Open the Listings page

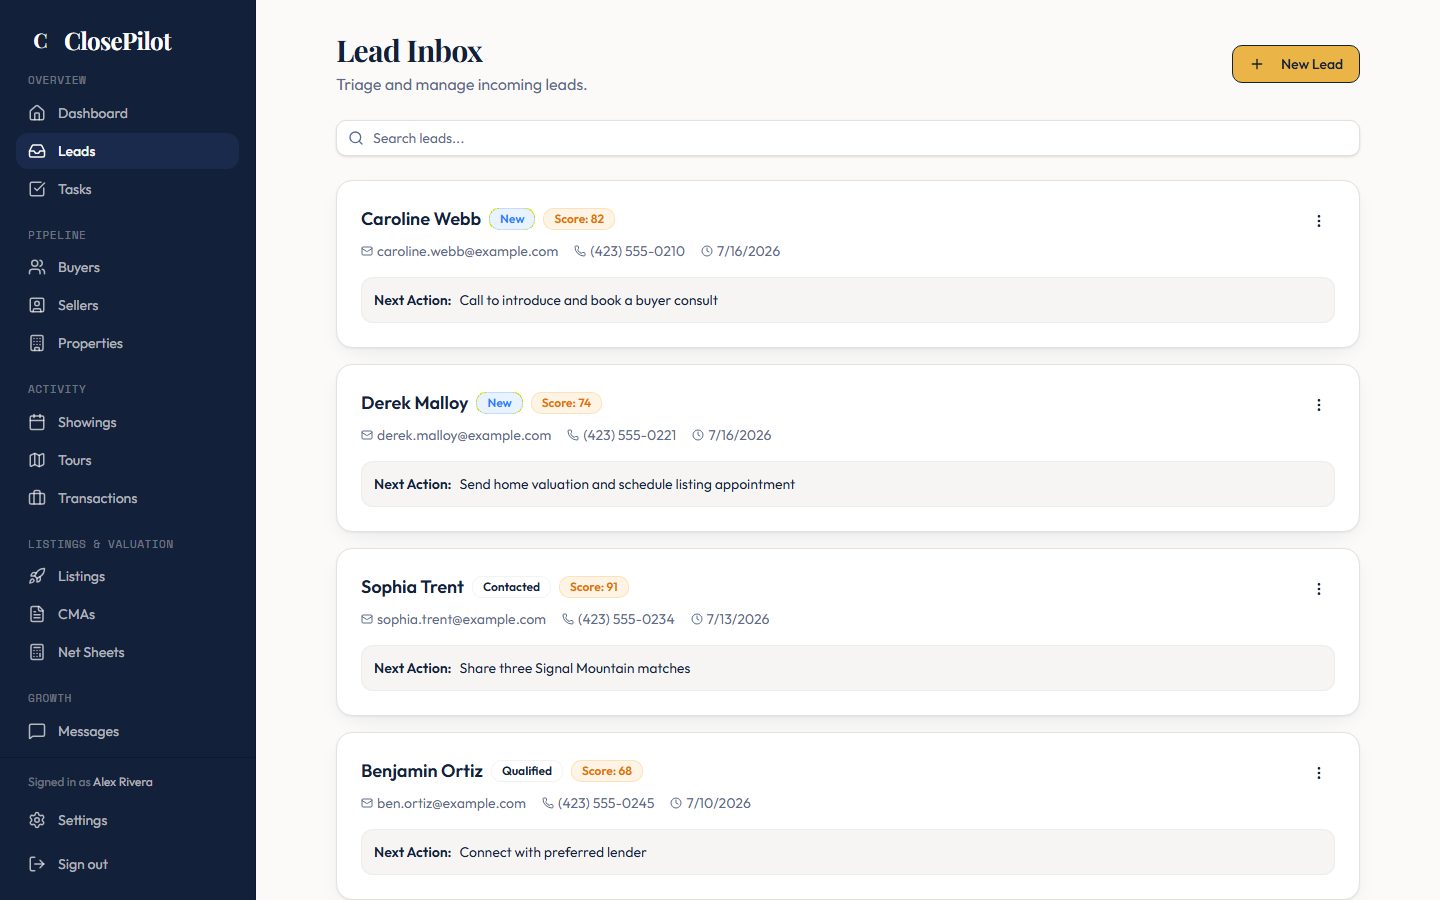[x=127, y=576]
